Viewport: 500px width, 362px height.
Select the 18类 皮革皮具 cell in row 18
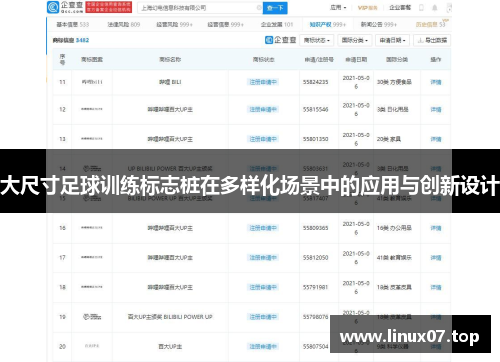[394, 287]
